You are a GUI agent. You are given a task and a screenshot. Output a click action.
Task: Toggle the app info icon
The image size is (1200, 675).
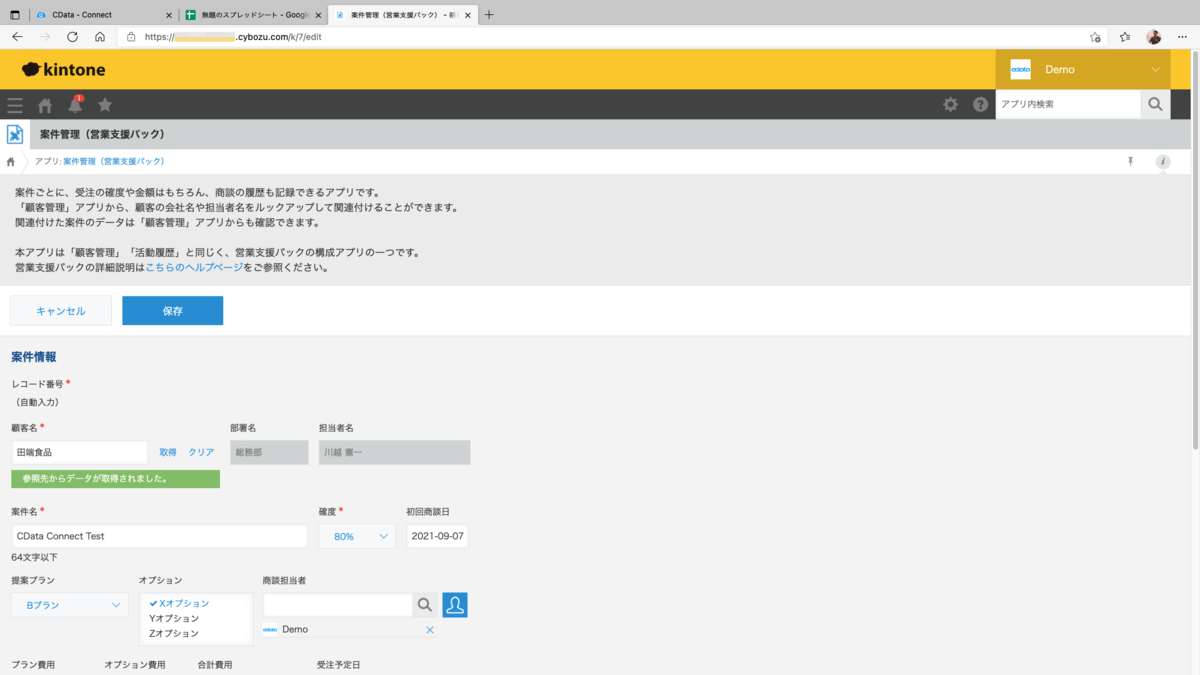coord(1162,161)
